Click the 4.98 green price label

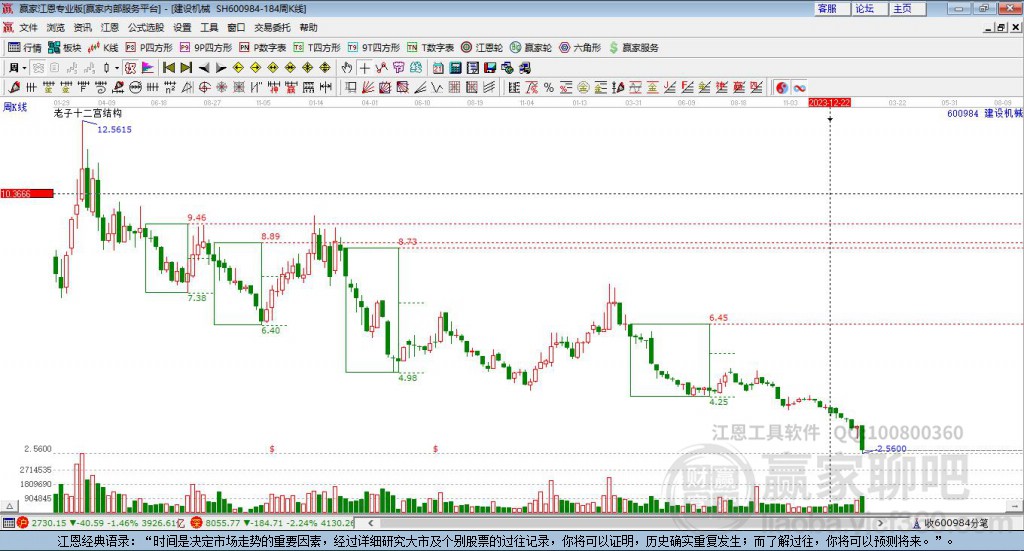point(408,377)
